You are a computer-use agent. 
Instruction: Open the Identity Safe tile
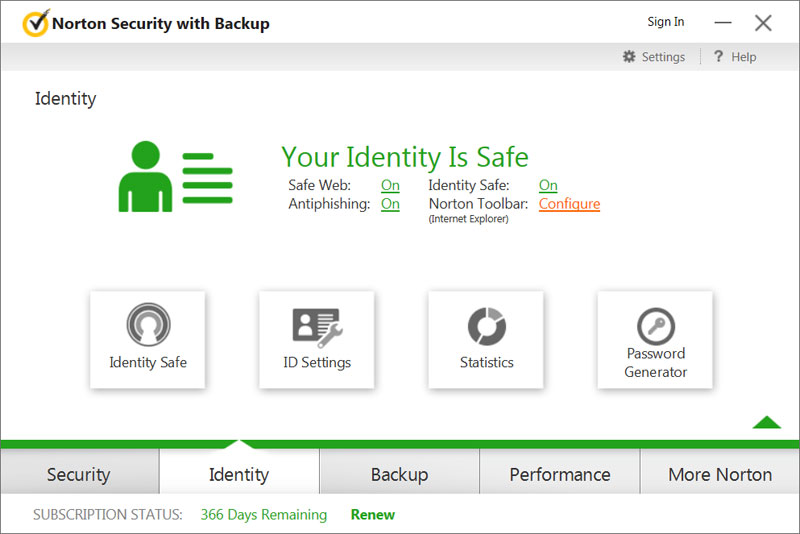pos(147,339)
